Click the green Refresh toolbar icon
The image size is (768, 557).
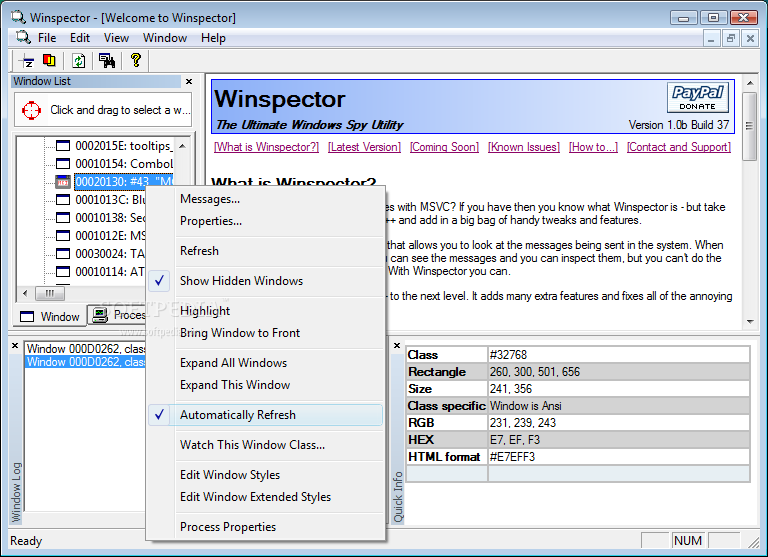[78, 61]
